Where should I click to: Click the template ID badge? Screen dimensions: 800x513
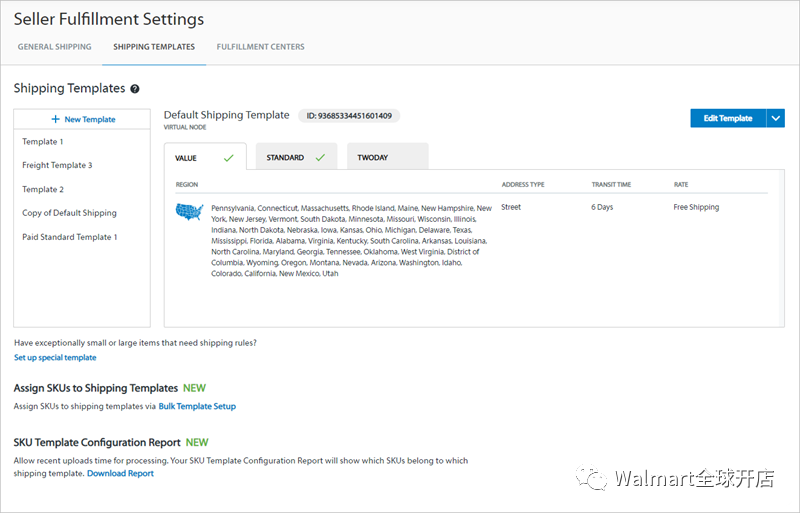[x=349, y=116]
